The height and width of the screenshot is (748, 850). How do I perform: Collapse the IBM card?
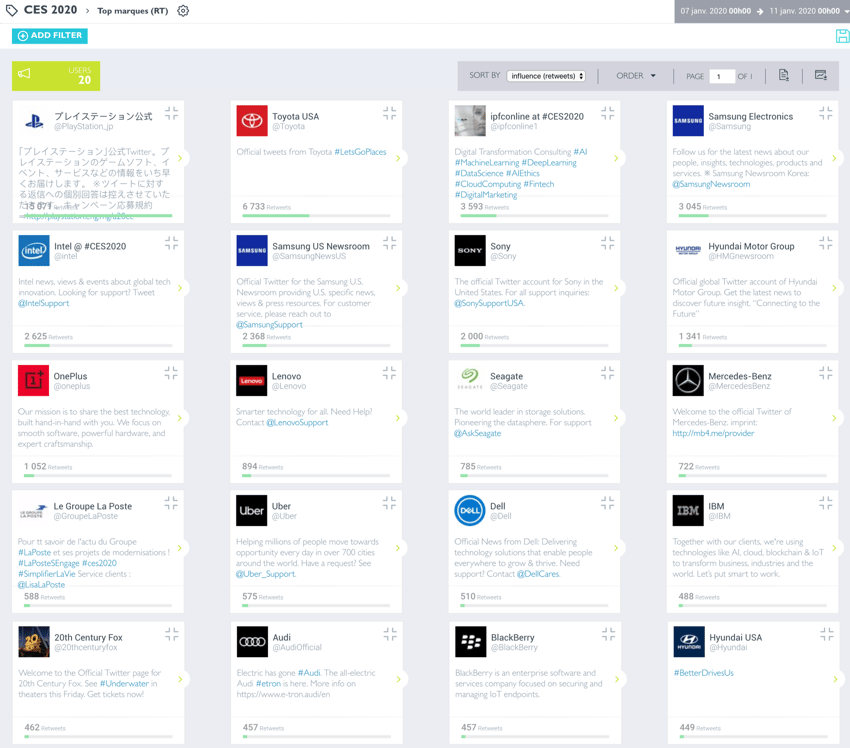tap(826, 503)
